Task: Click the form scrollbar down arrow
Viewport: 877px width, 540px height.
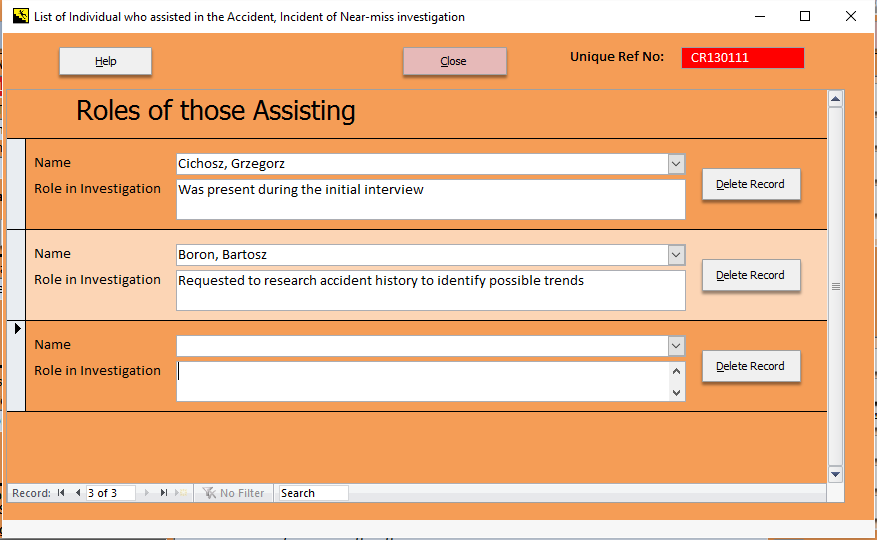Action: pyautogui.click(x=836, y=475)
